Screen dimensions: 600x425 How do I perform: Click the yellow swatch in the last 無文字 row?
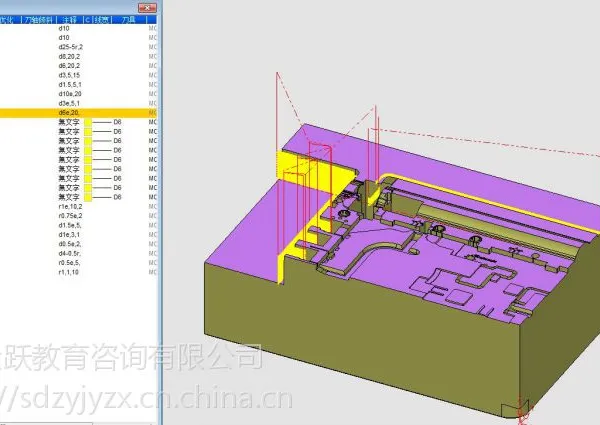pyautogui.click(x=88, y=197)
